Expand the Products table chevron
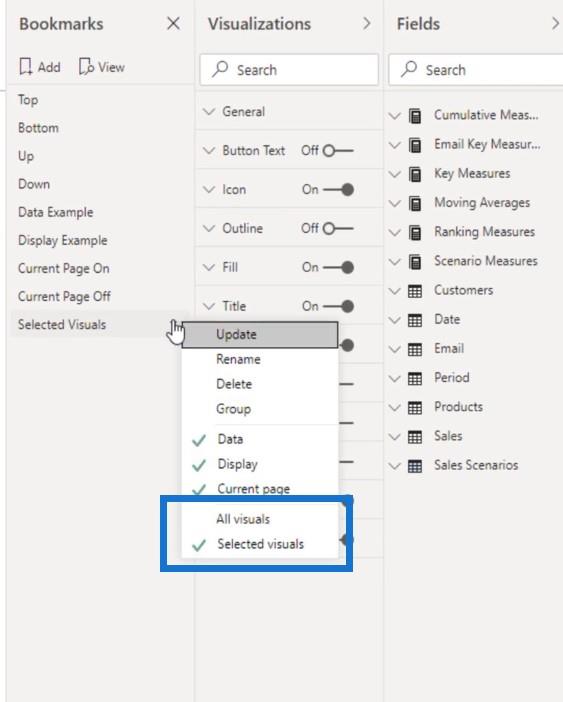 coord(394,407)
